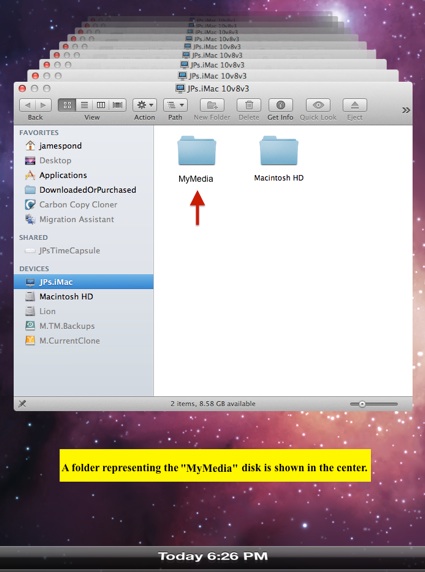Open the Path dropdown menu
The height and width of the screenshot is (572, 425).
[x=175, y=105]
